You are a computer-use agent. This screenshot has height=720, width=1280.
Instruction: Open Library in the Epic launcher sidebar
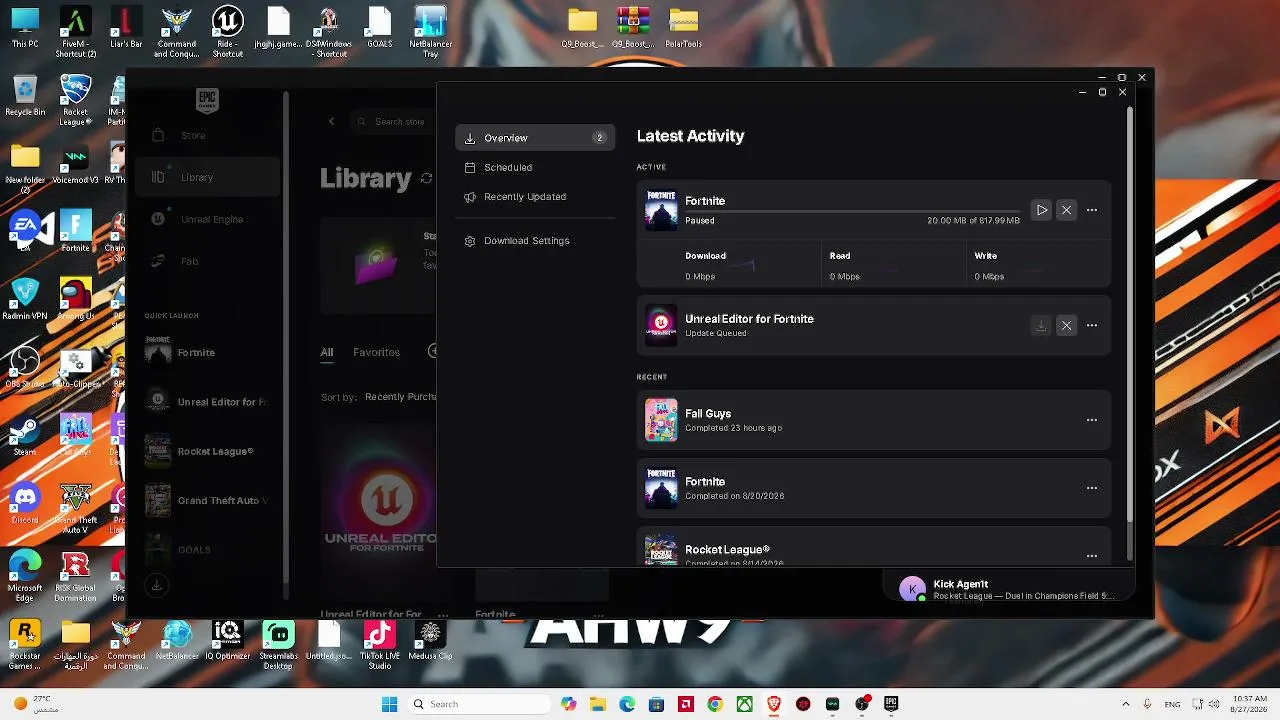[x=207, y=177]
